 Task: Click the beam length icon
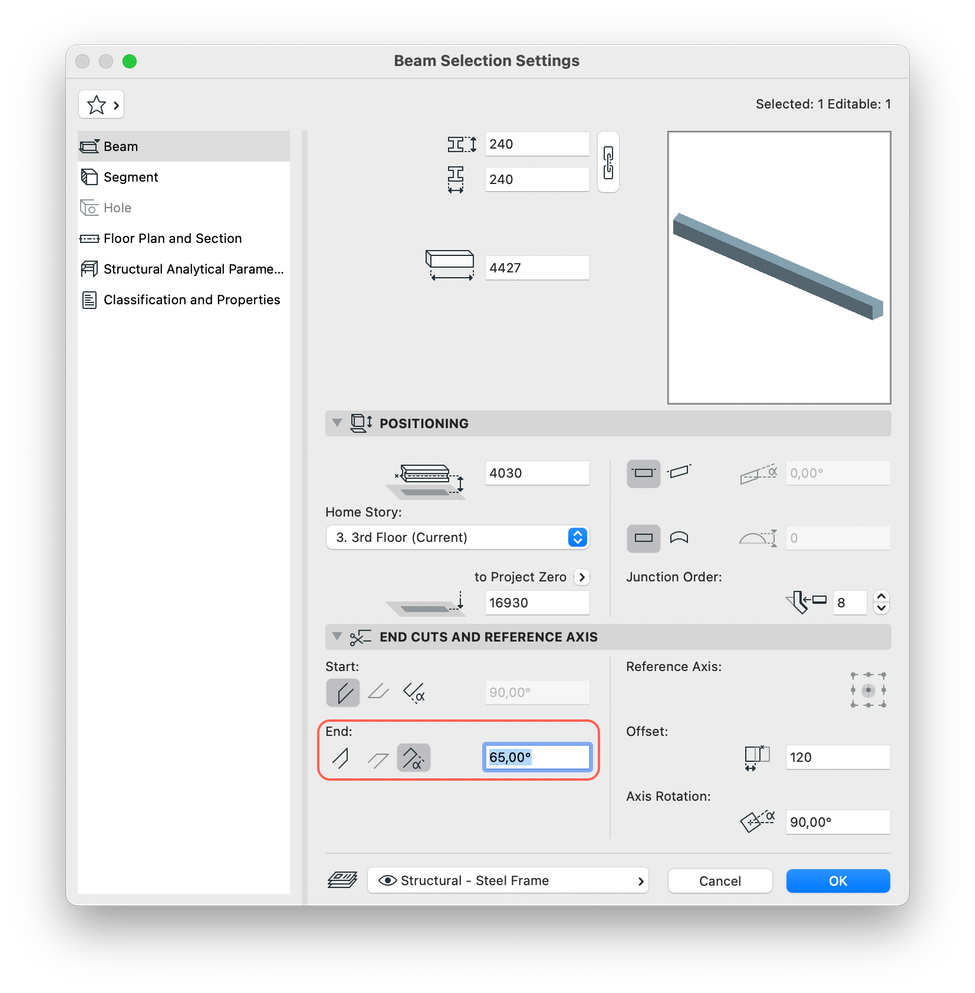pos(450,265)
